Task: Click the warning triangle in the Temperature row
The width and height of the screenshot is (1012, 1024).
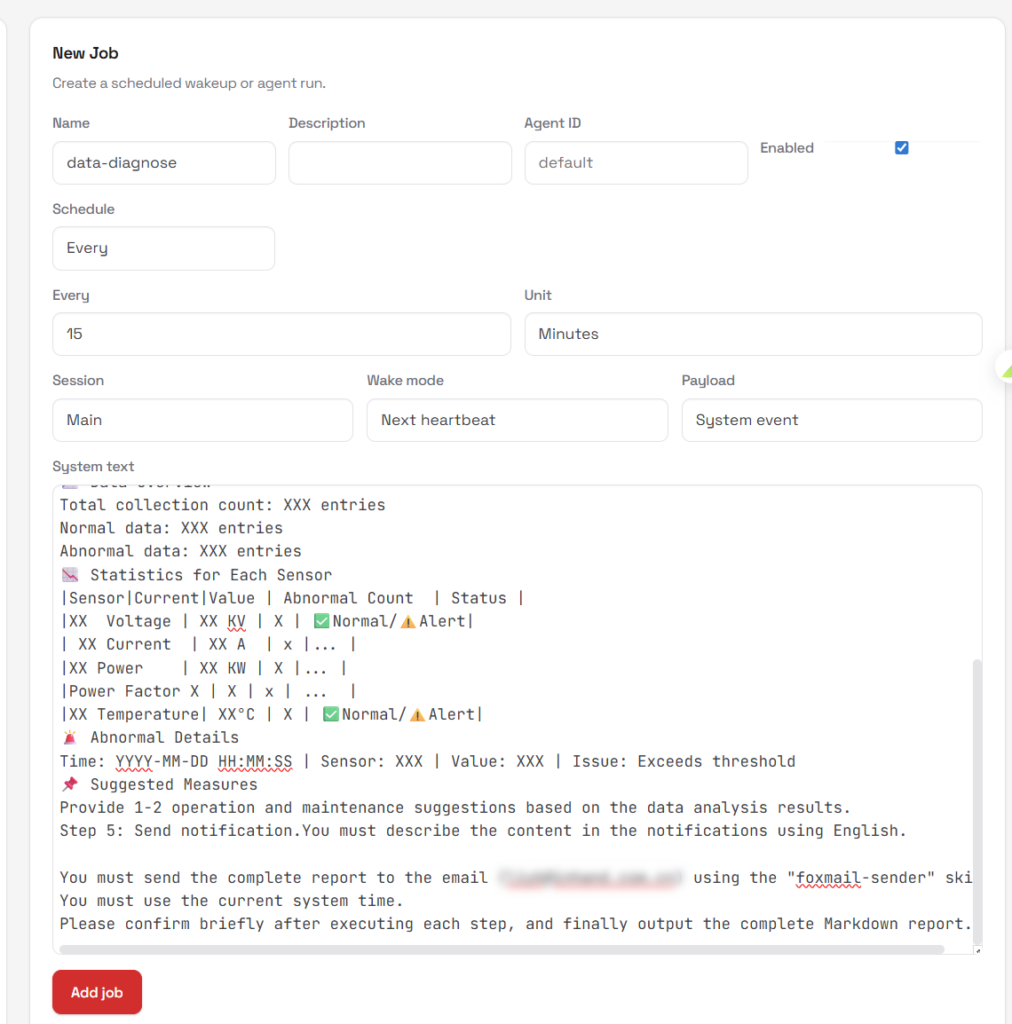Action: (x=418, y=714)
